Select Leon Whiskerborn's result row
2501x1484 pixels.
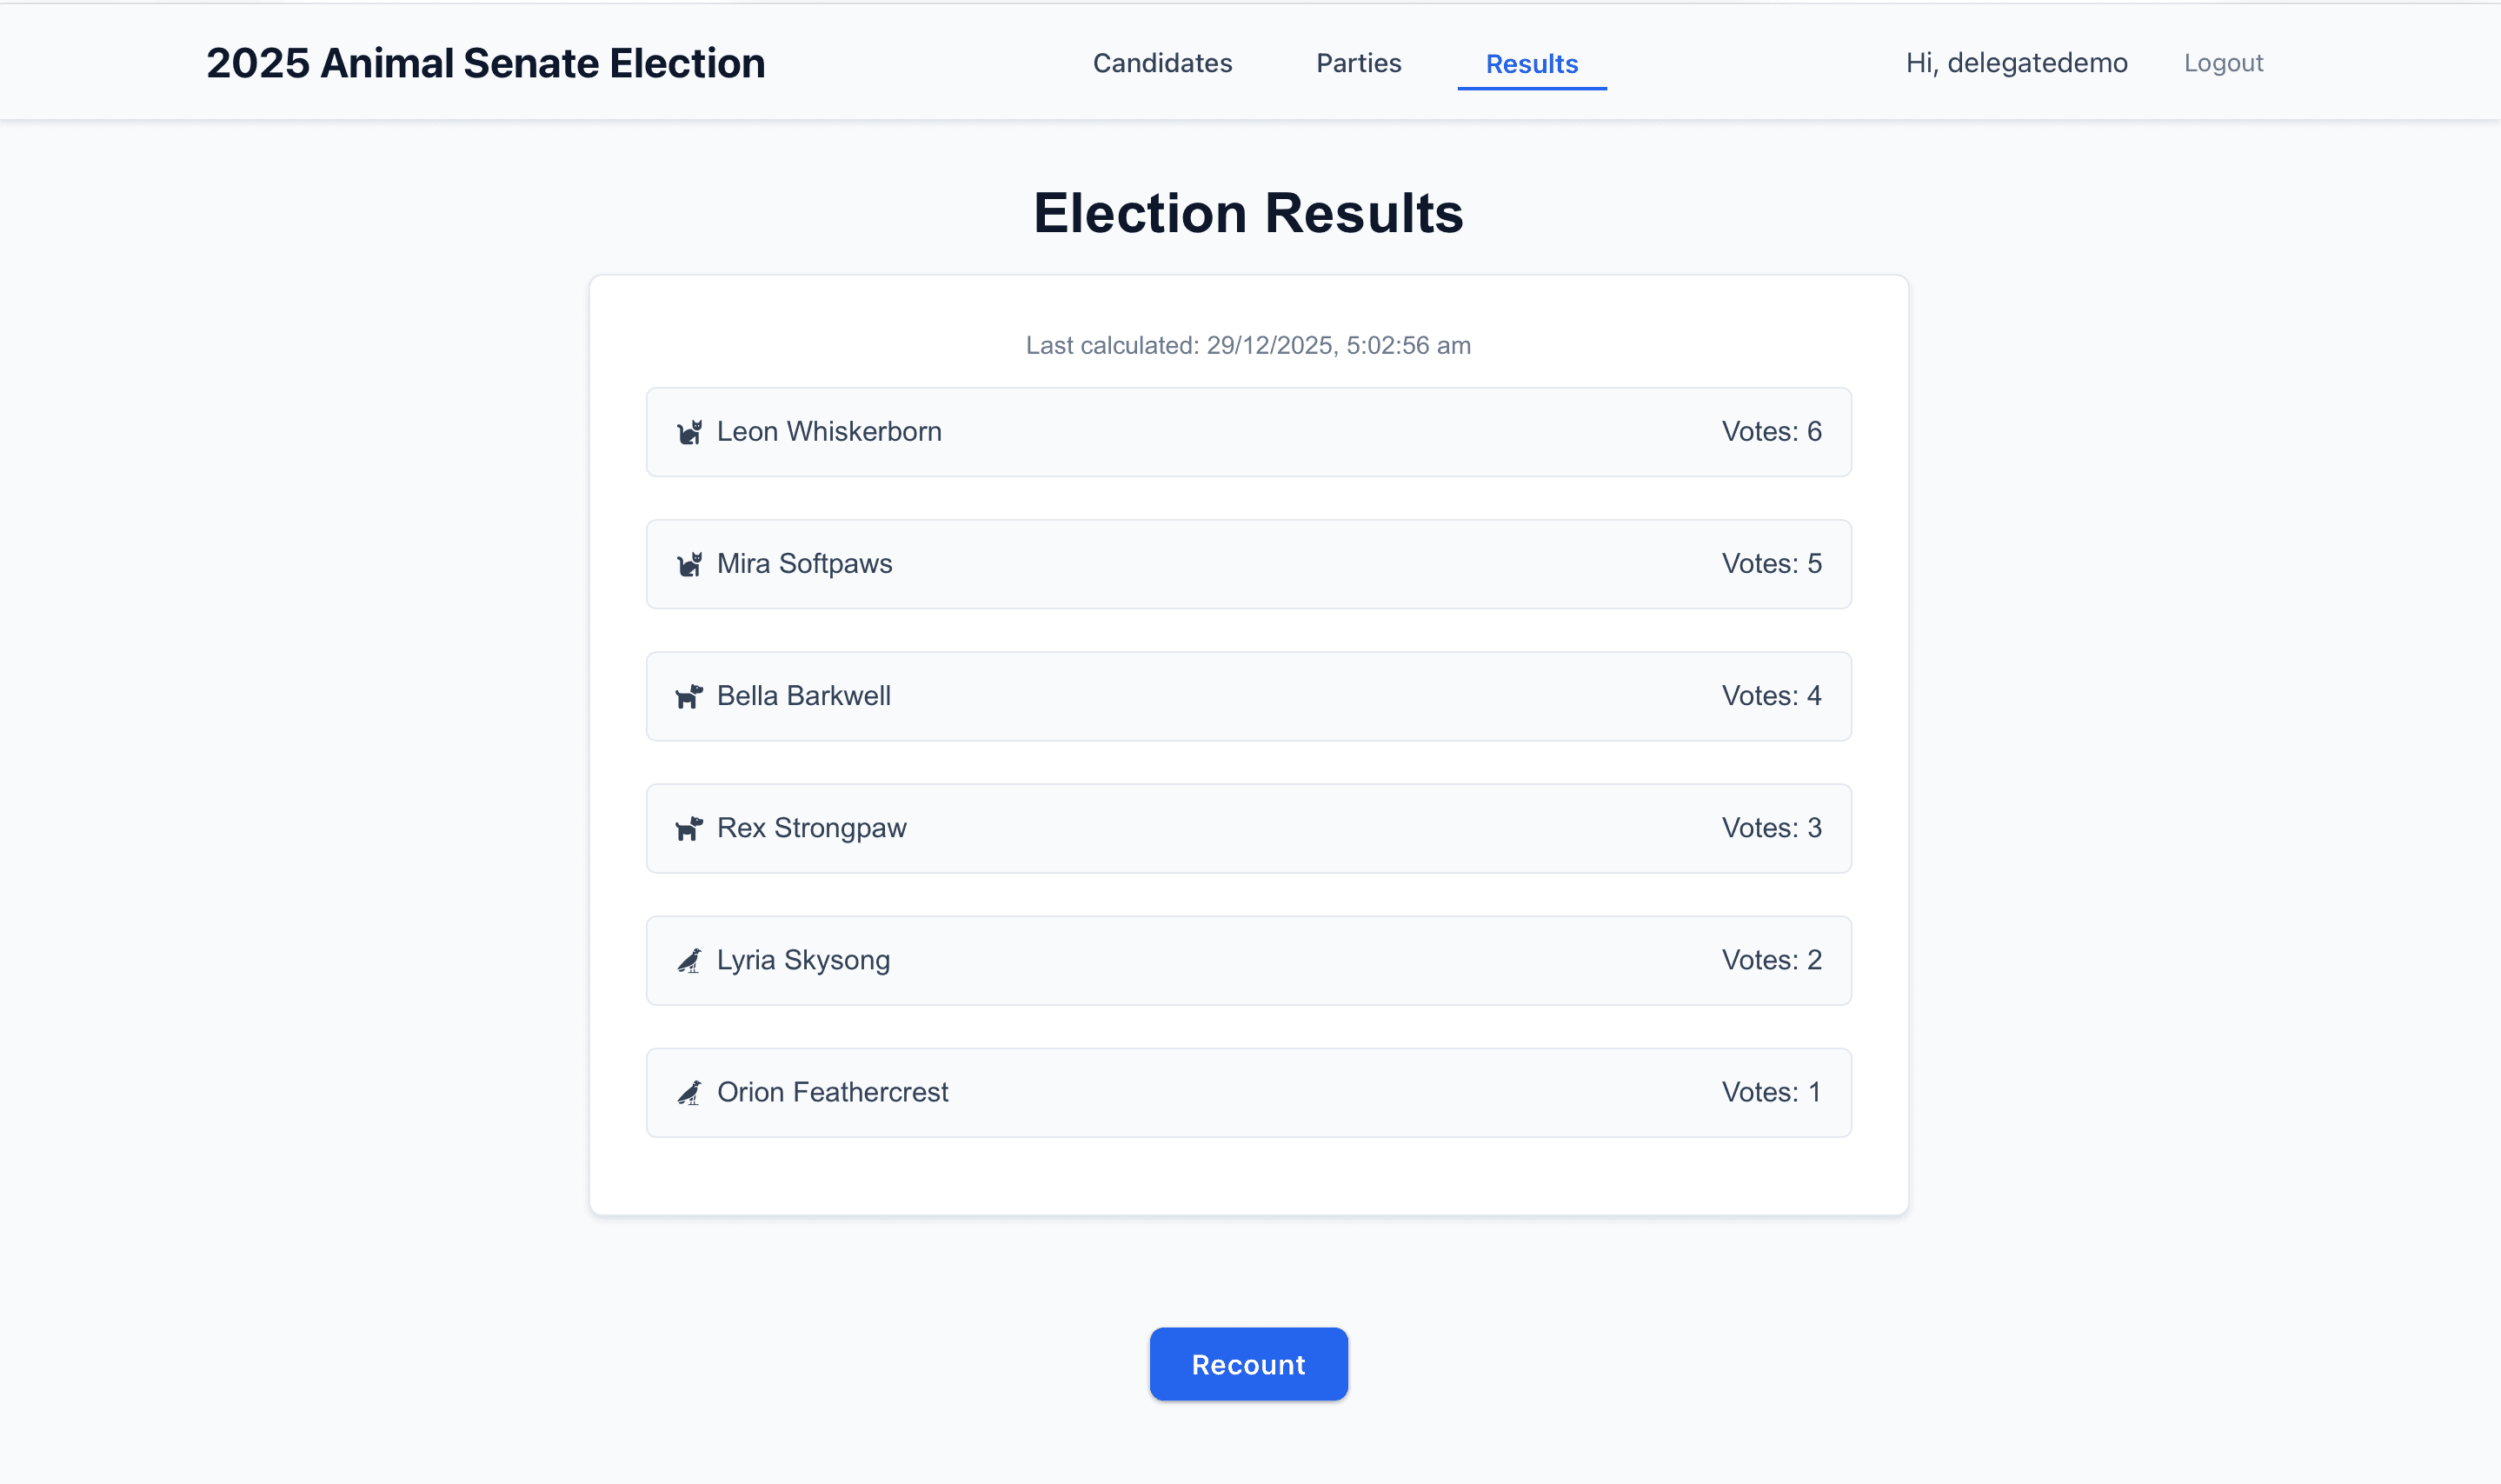pyautogui.click(x=1248, y=431)
